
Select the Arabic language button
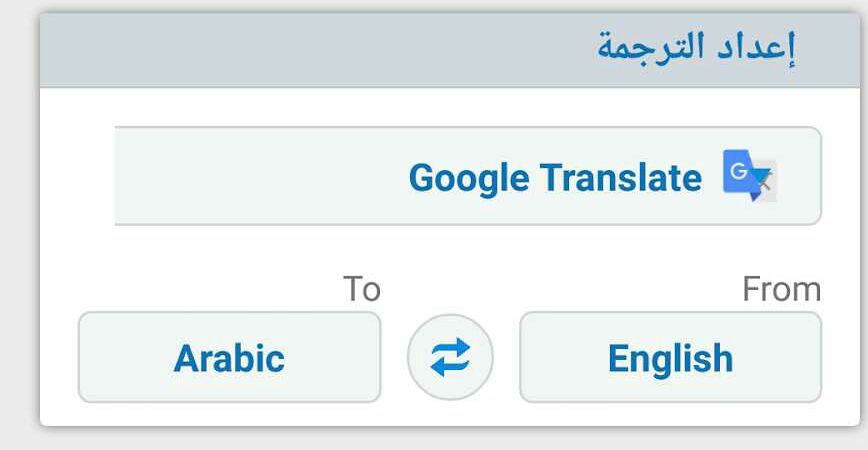[x=229, y=357]
